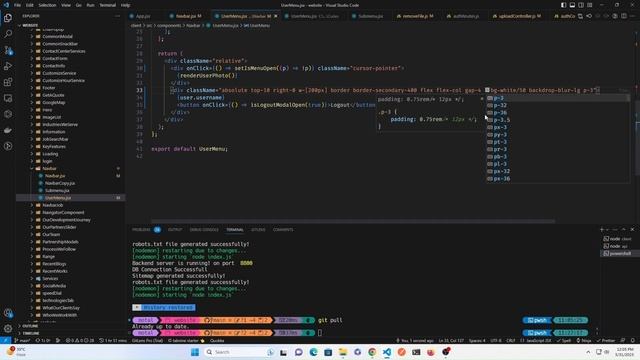Open the Run and Debug view
Viewport: 640px width, 360px height.
click(x=8, y=66)
